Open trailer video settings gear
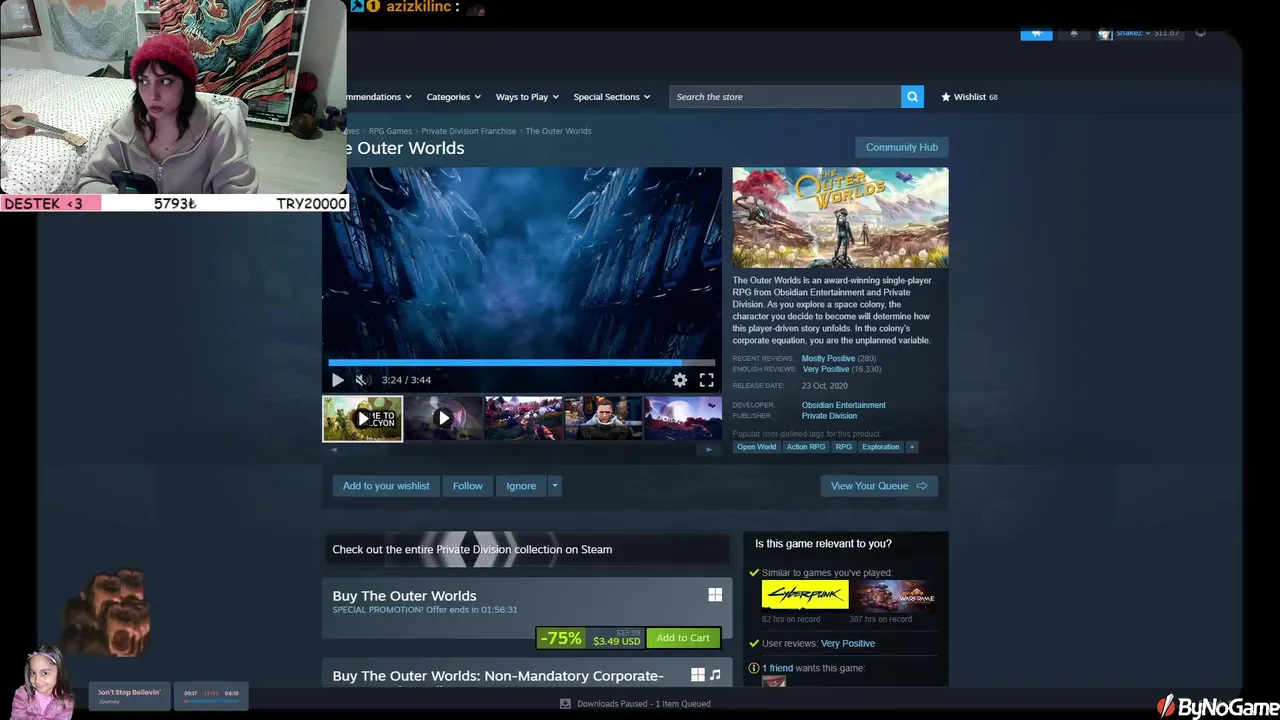Image resolution: width=1280 pixels, height=720 pixels. coord(680,380)
